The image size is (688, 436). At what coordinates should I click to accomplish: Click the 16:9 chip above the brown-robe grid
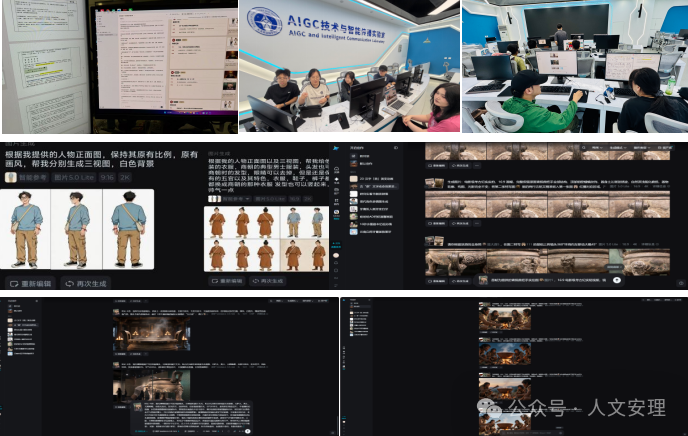point(294,199)
